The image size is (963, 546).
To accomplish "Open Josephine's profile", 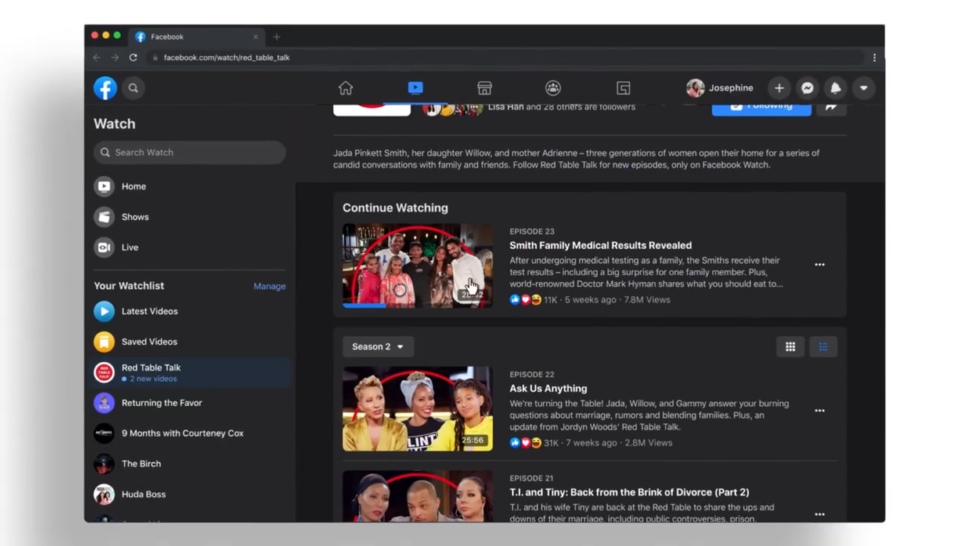I will [x=720, y=88].
